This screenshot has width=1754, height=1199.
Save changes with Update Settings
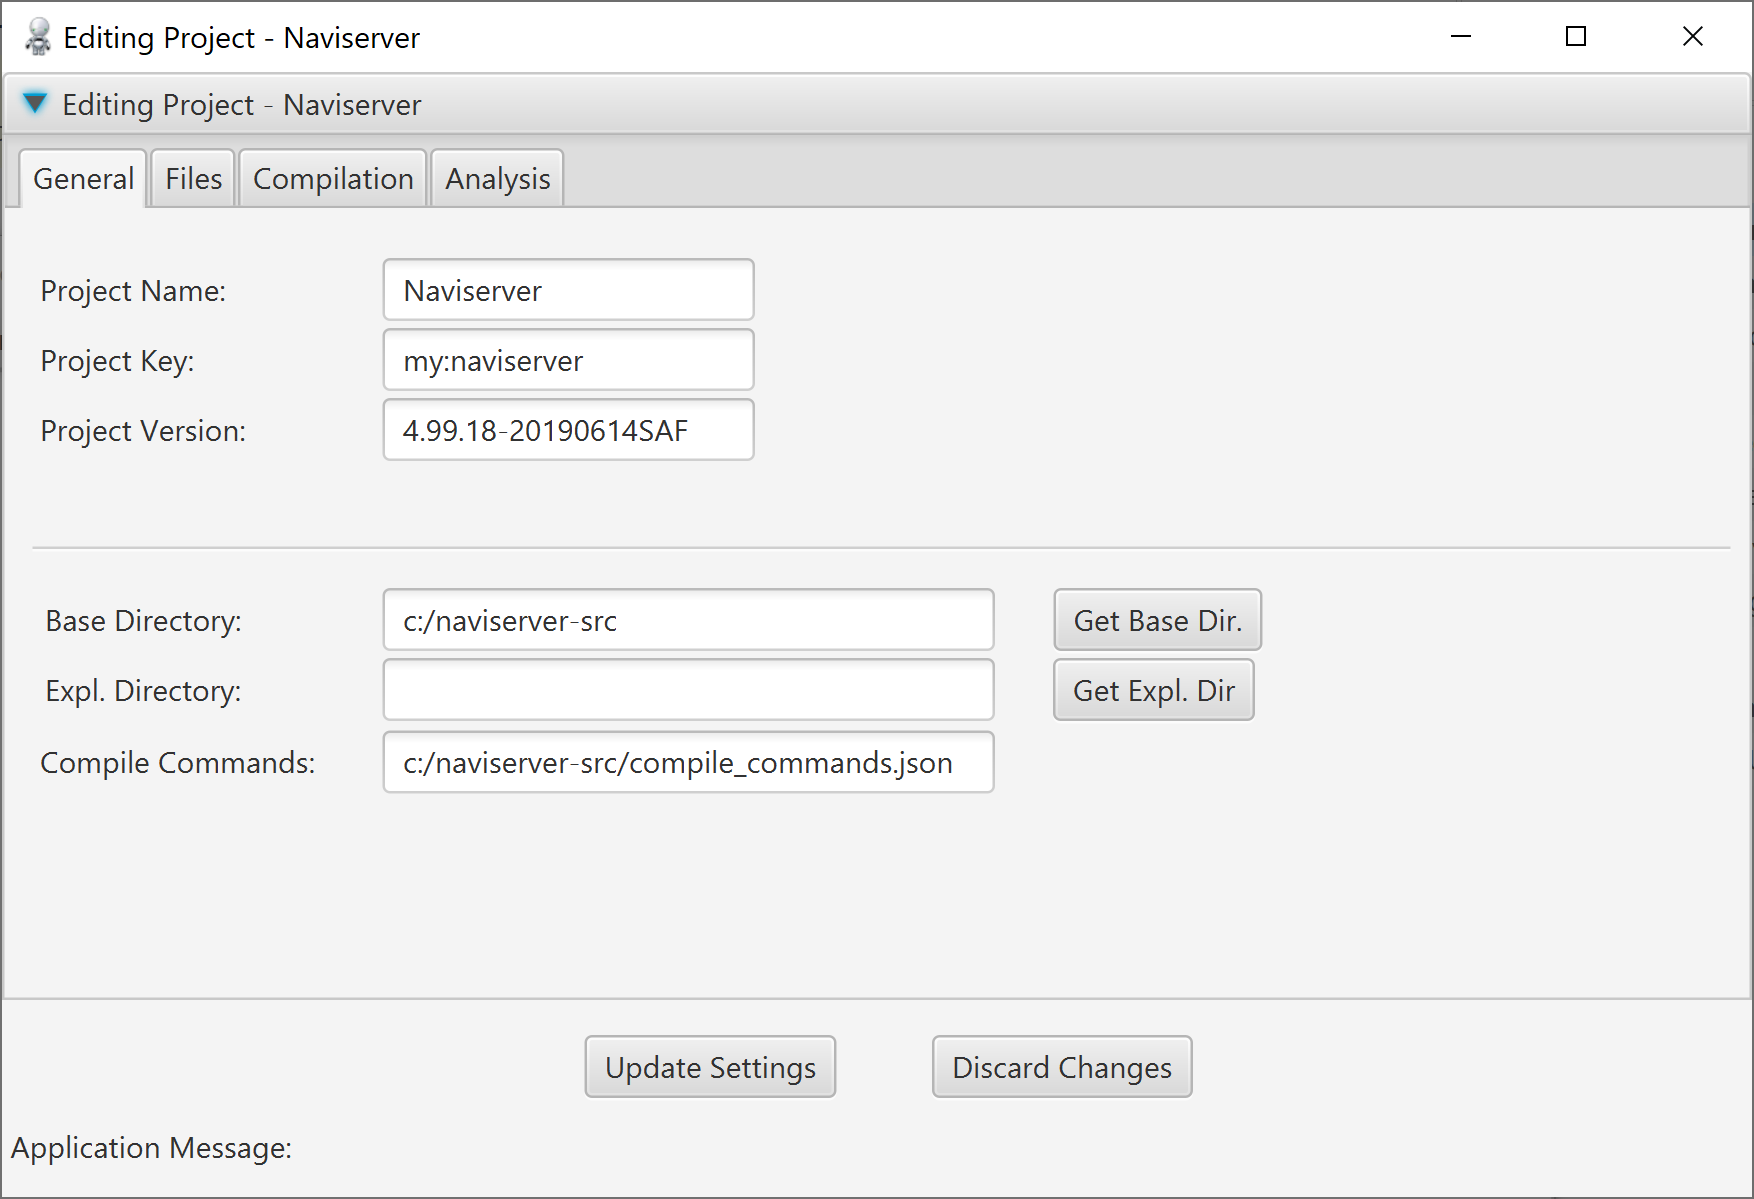coord(710,1067)
